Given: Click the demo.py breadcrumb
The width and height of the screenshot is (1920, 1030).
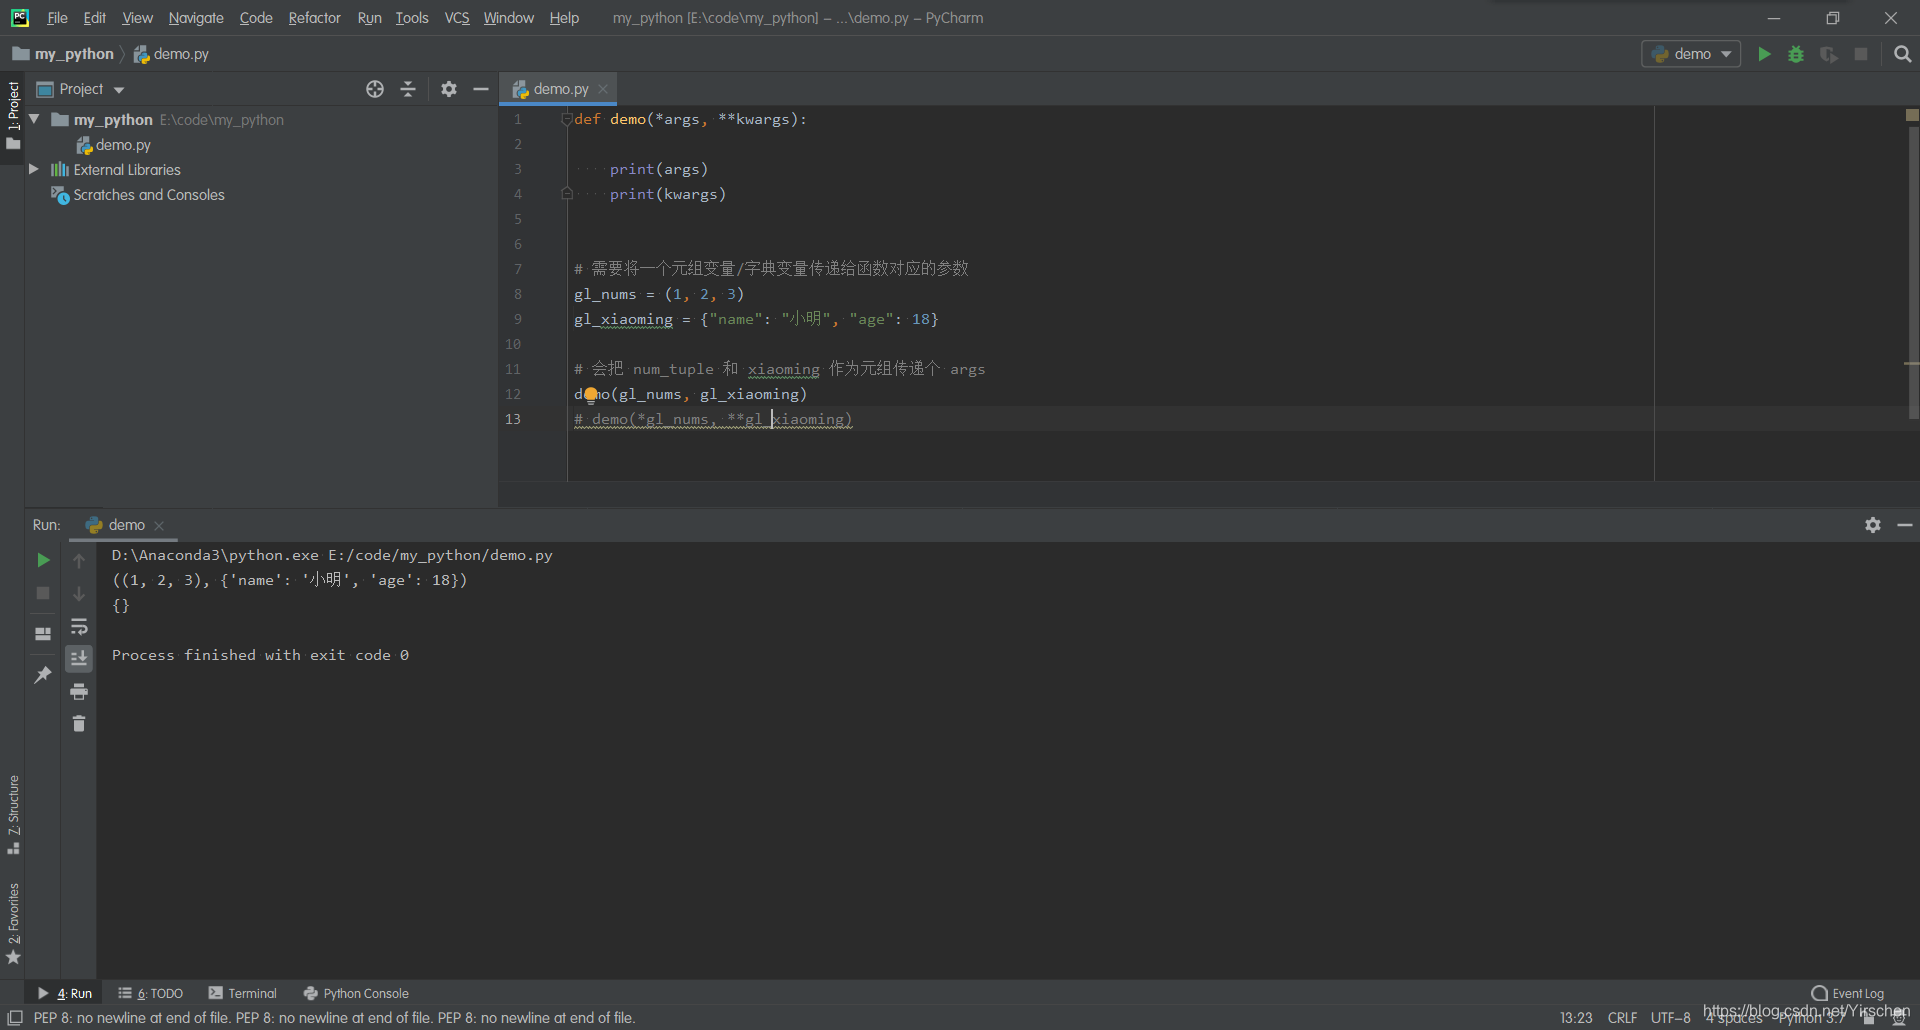Looking at the screenshot, I should pos(171,54).
